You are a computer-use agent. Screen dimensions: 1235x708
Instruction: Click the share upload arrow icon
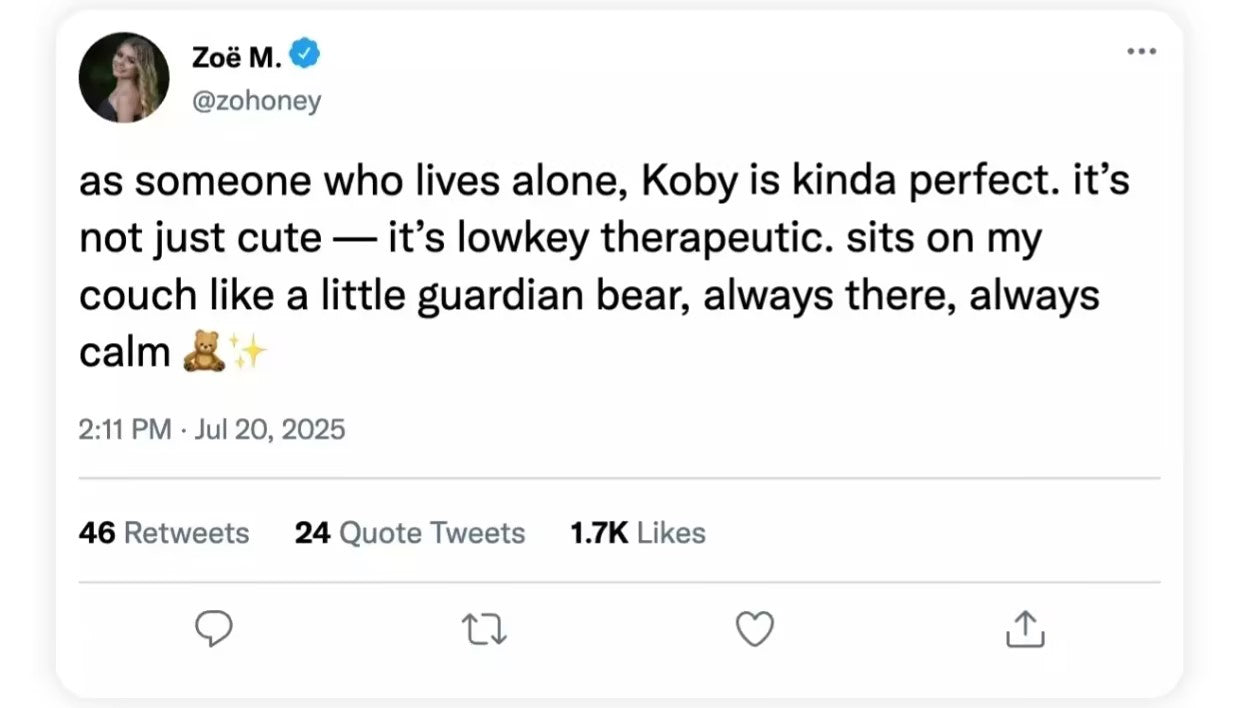click(x=1023, y=629)
